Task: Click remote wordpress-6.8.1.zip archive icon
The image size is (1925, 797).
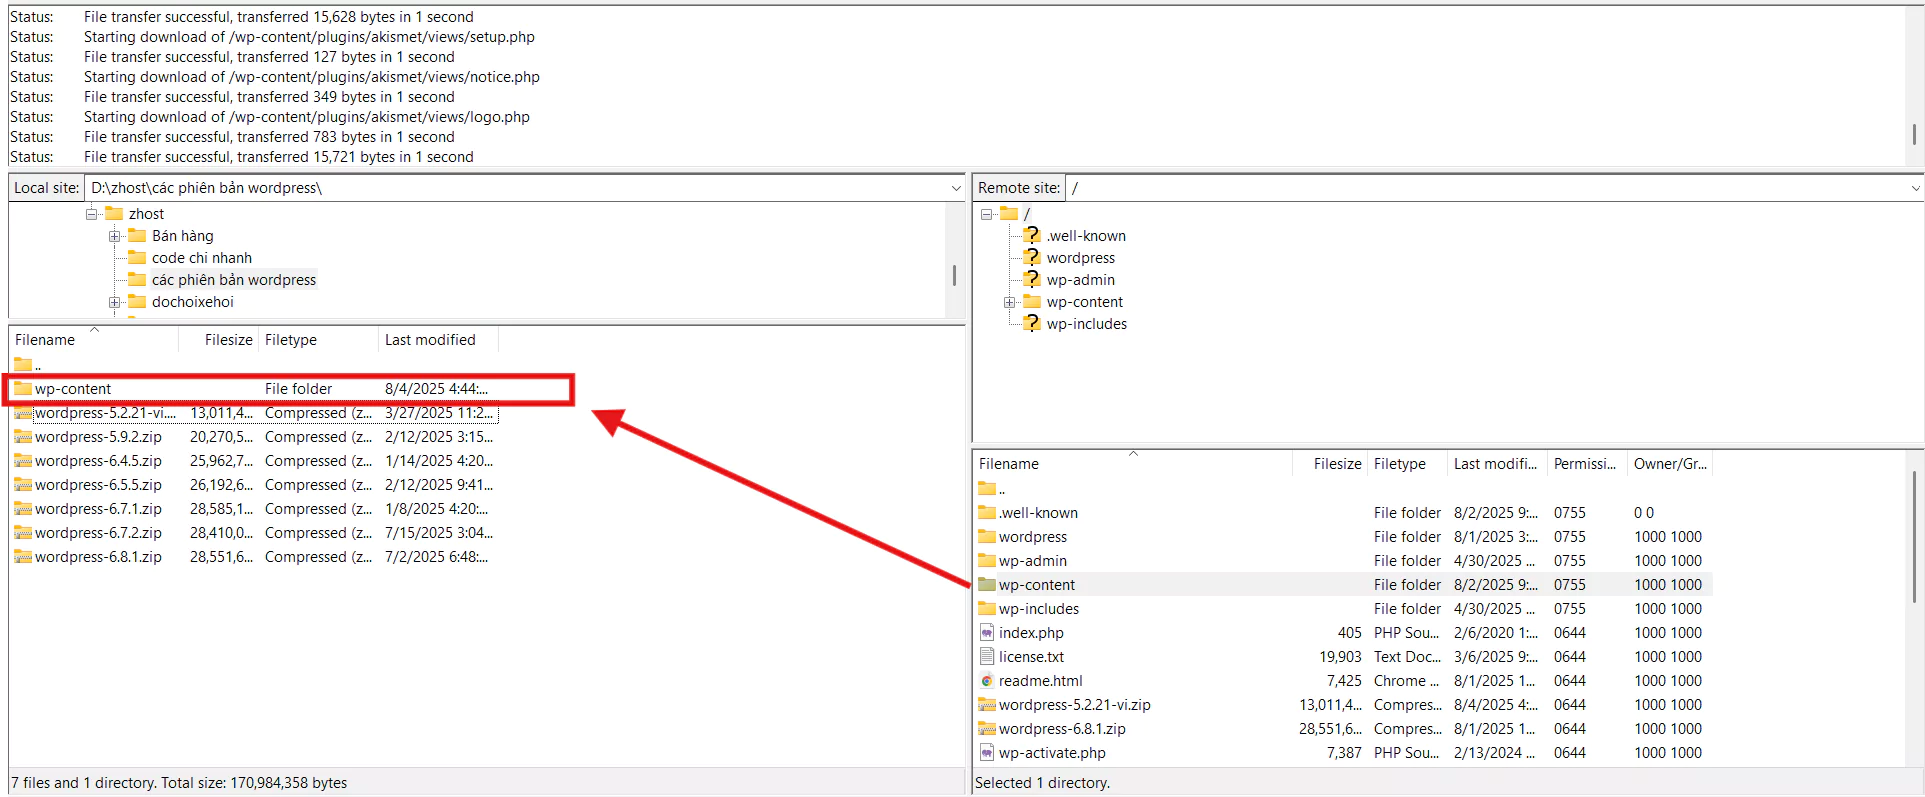Action: [x=987, y=729]
